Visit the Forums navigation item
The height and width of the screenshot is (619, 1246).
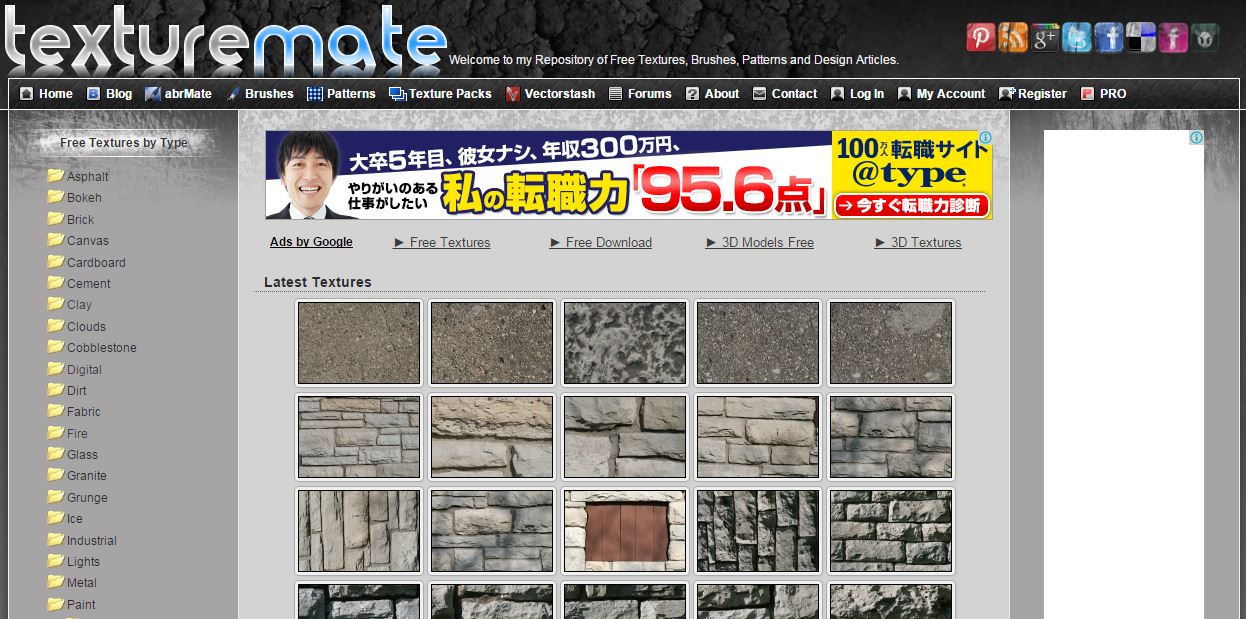tap(639, 94)
